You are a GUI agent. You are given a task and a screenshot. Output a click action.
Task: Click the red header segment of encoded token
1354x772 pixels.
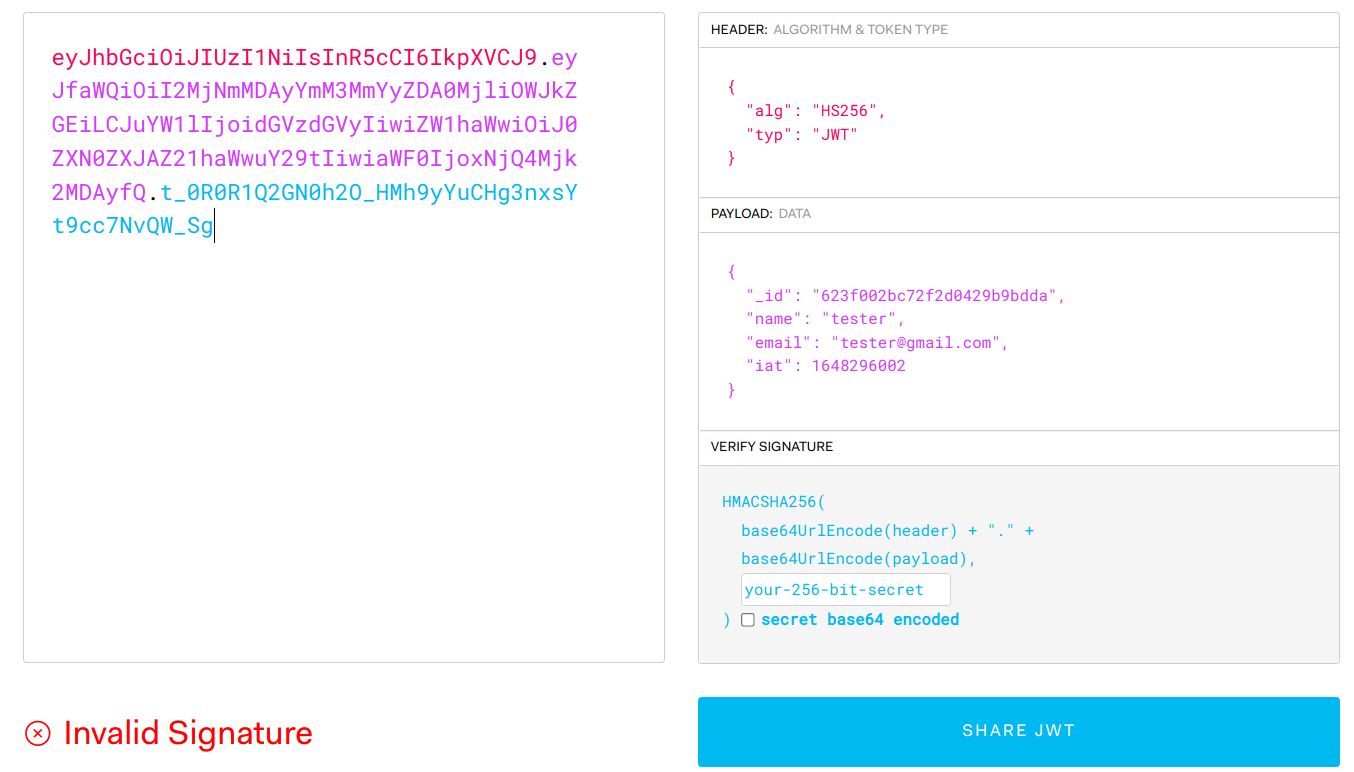pos(294,57)
